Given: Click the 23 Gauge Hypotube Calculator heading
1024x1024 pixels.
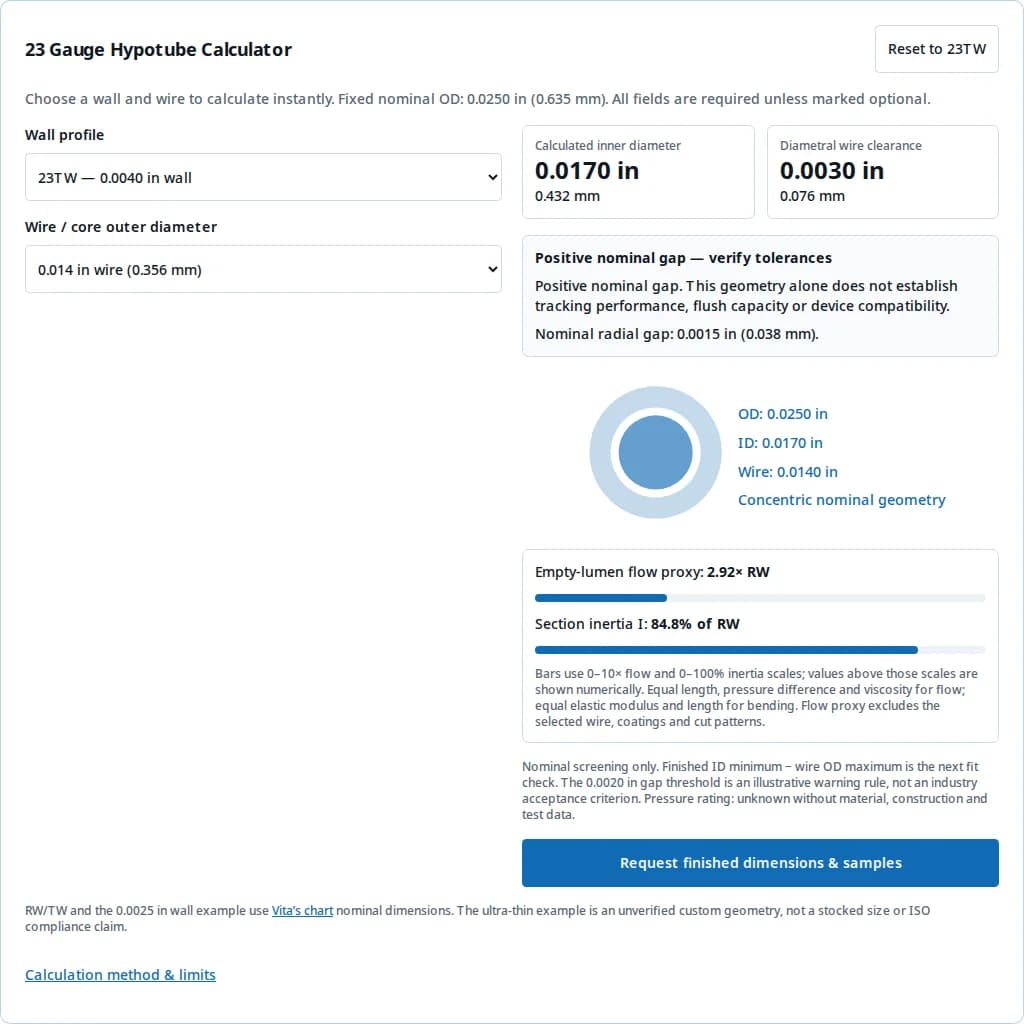Looking at the screenshot, I should pos(159,50).
